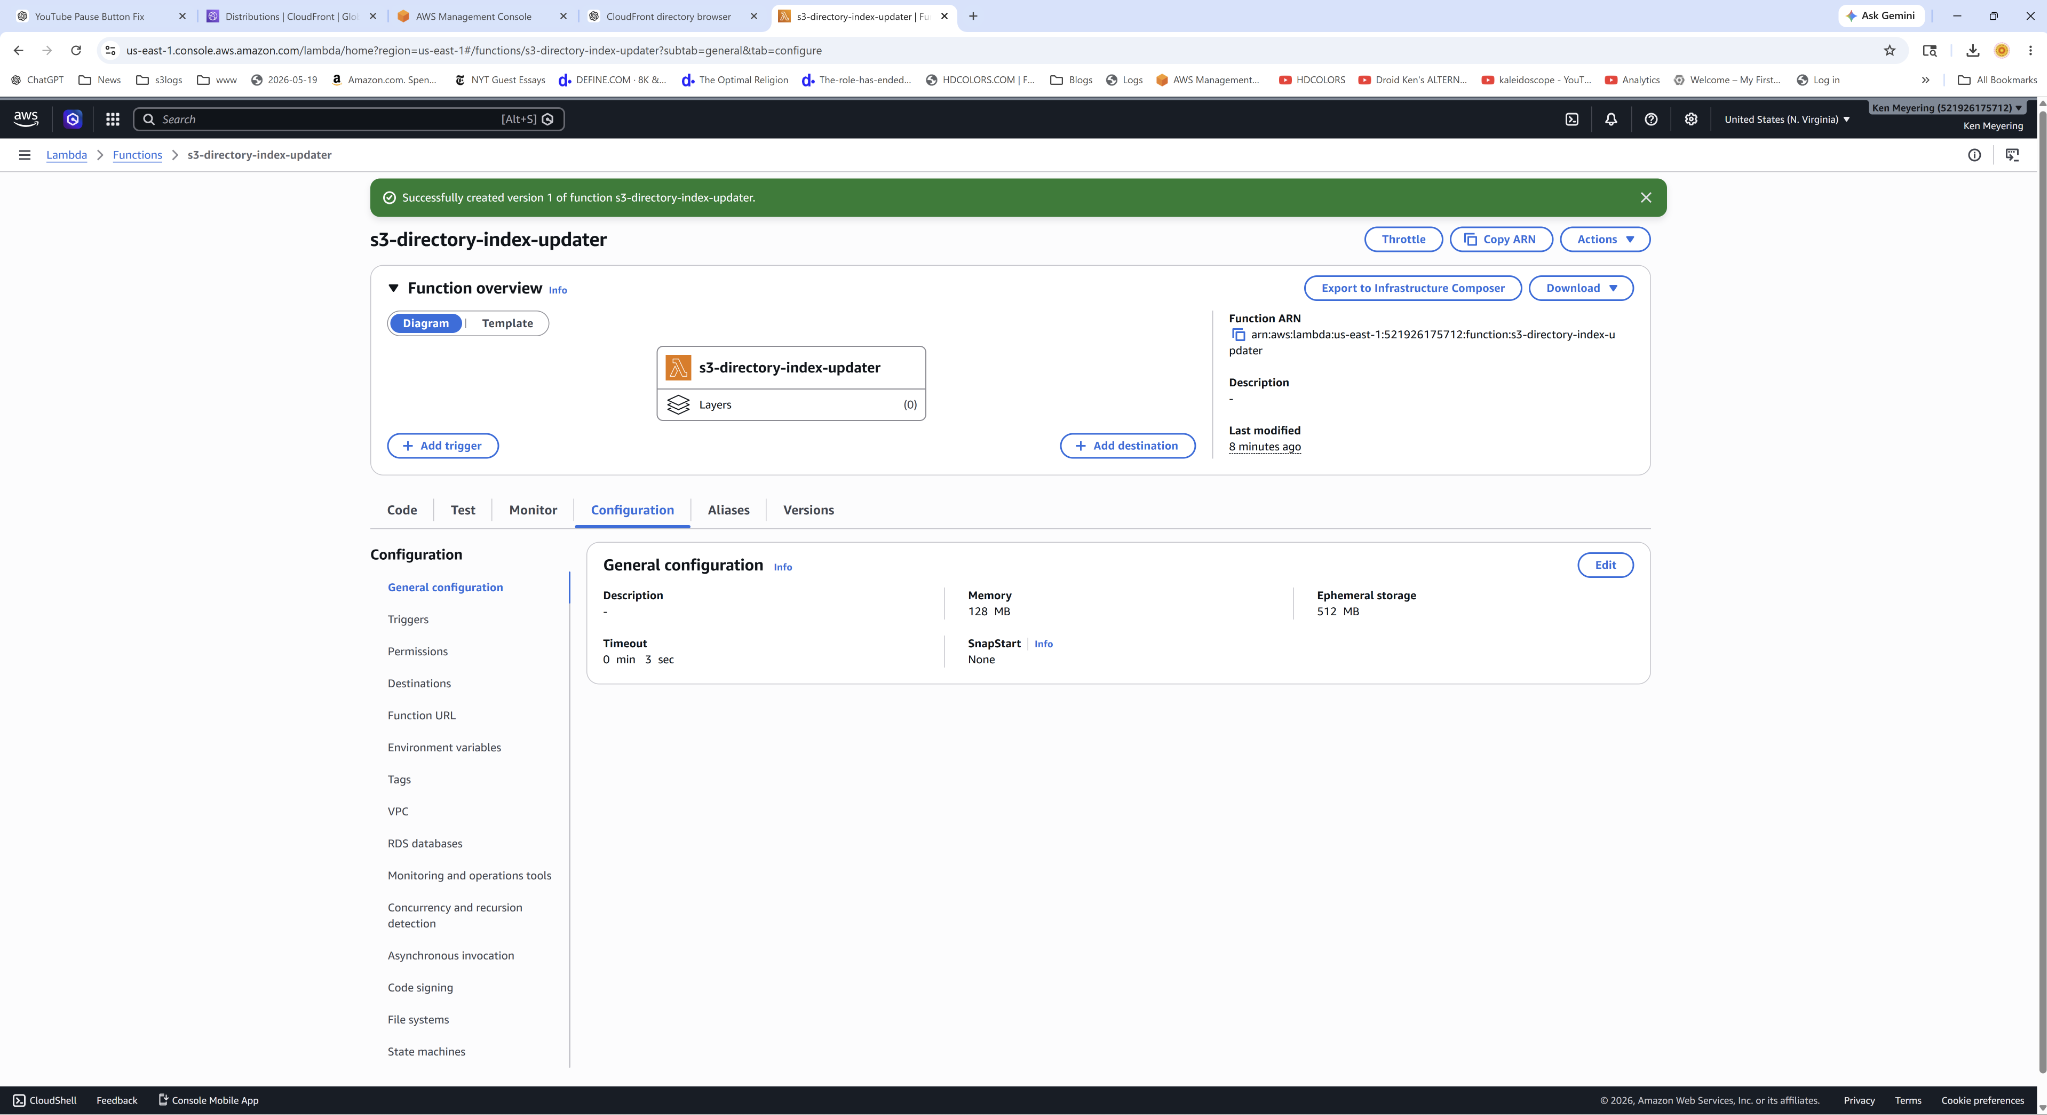Image resolution: width=2047 pixels, height=1115 pixels.
Task: Open Triggers in configuration sidebar
Action: (408, 619)
